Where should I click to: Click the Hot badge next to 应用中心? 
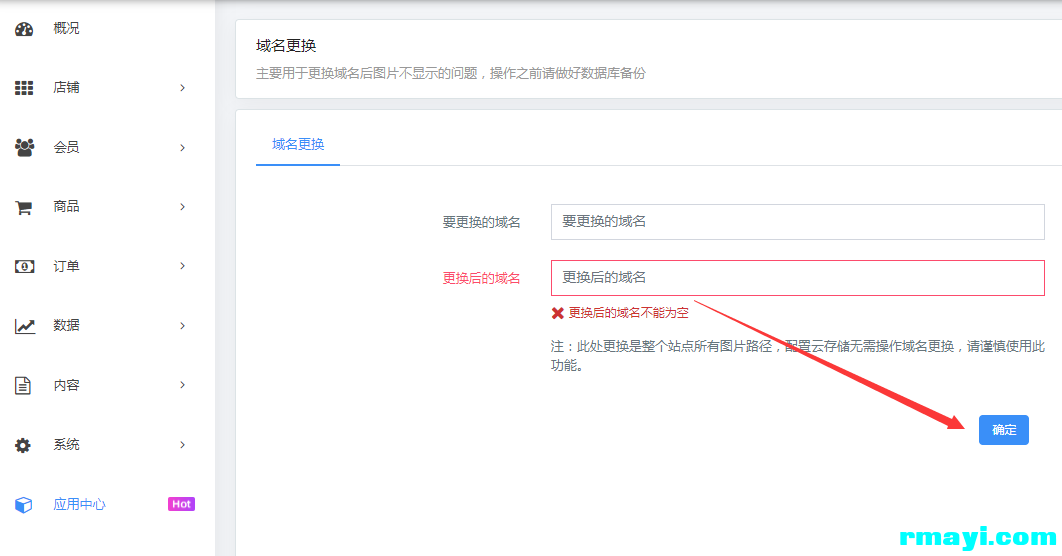click(x=182, y=504)
